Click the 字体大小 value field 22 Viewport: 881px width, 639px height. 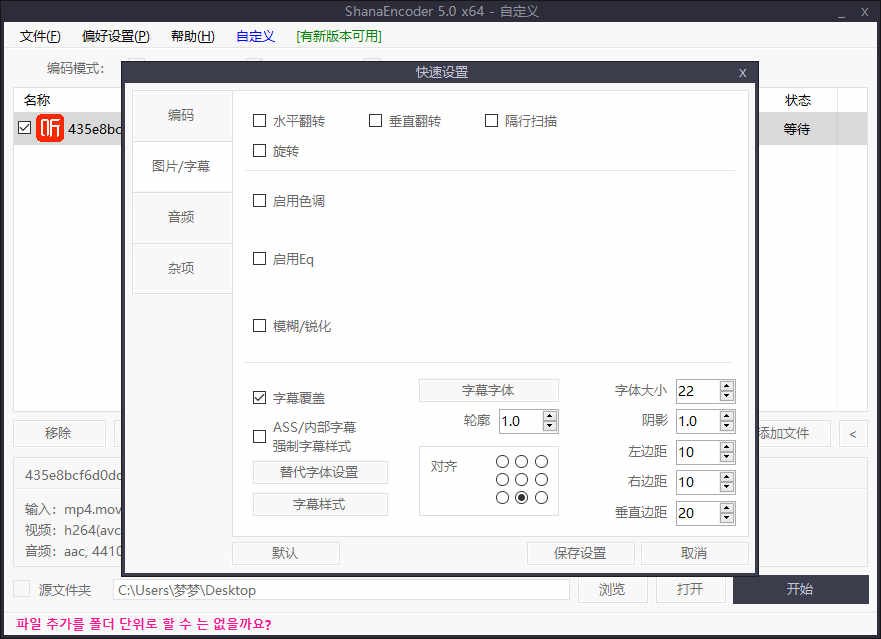[x=698, y=391]
